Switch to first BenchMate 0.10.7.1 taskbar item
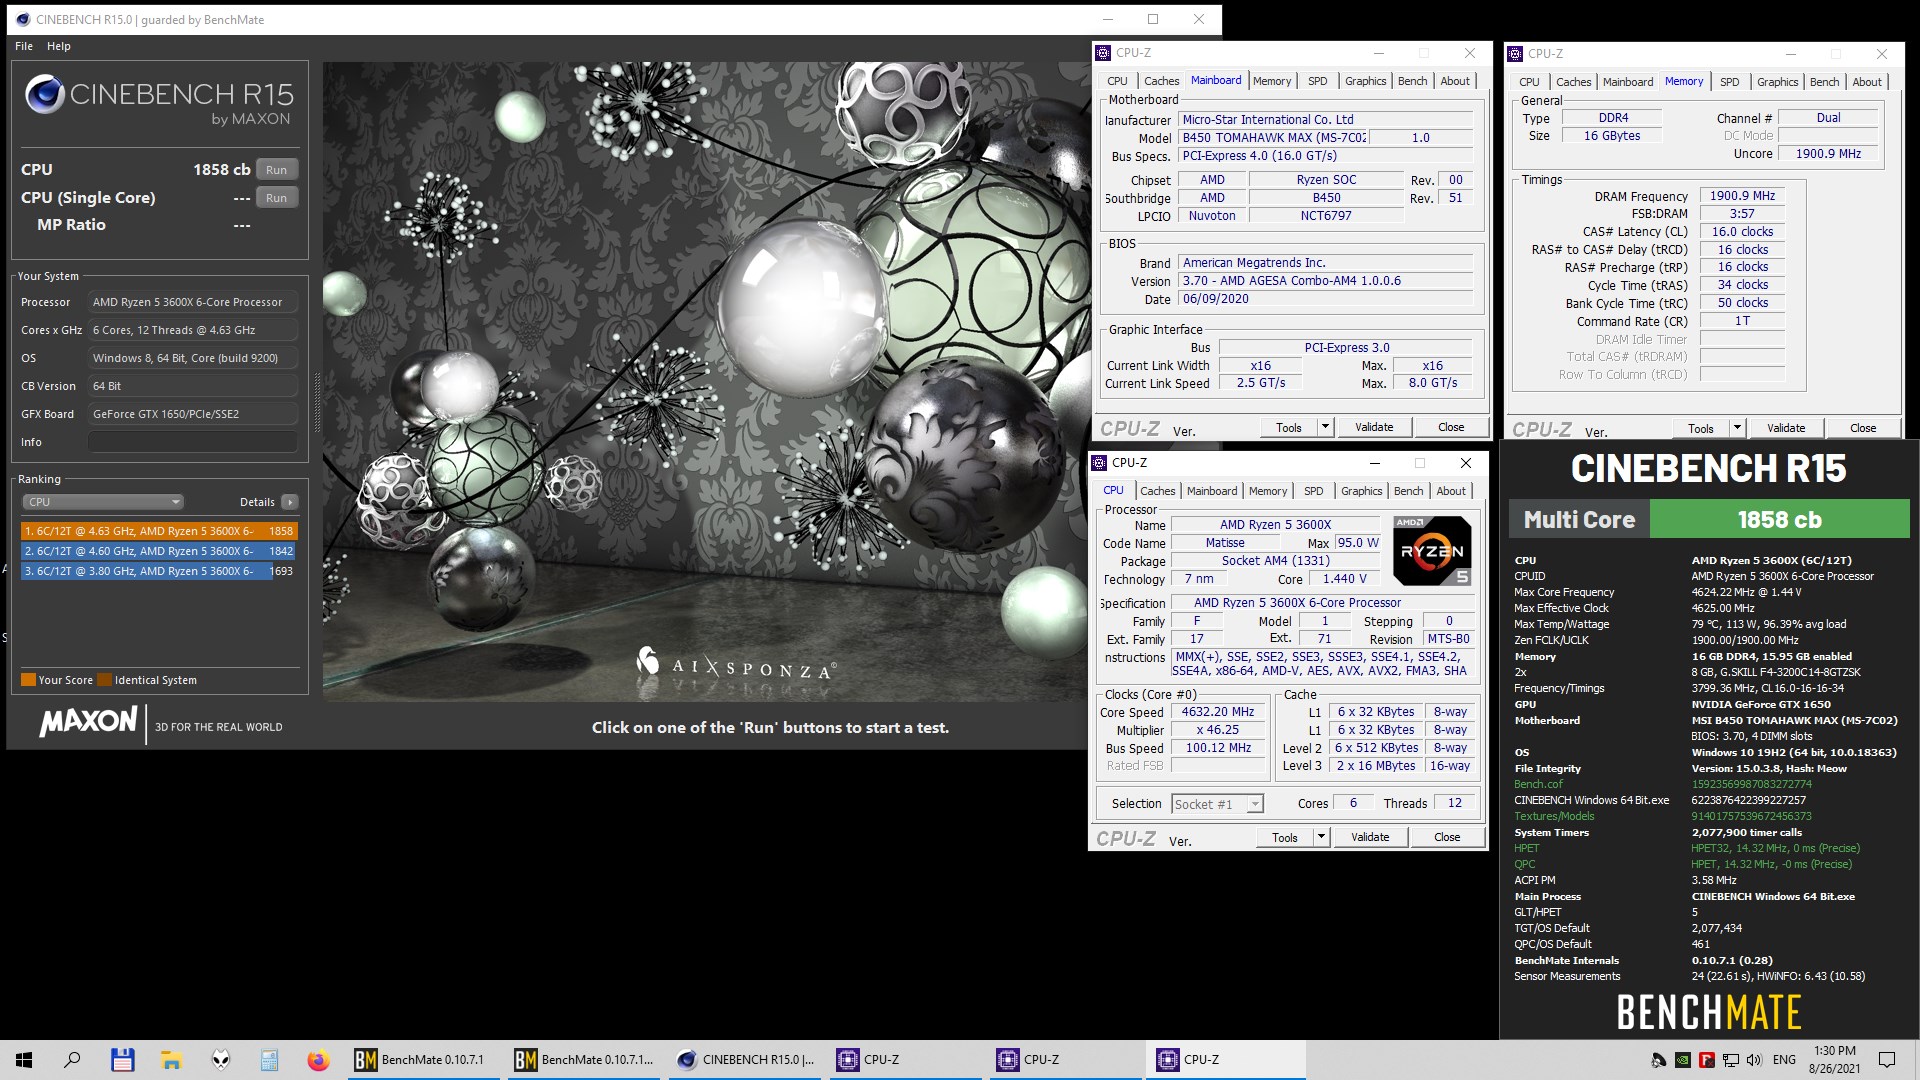The height and width of the screenshot is (1080, 1920). pos(424,1059)
